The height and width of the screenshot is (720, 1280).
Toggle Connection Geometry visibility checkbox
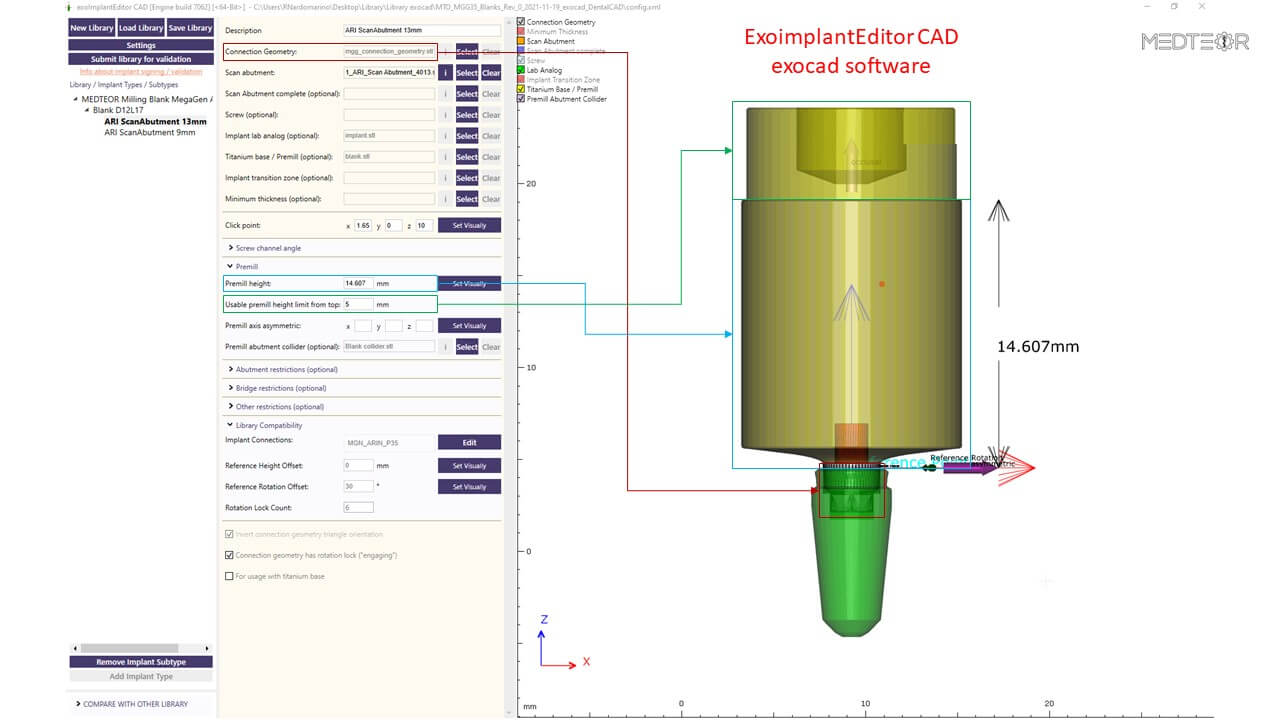click(521, 22)
